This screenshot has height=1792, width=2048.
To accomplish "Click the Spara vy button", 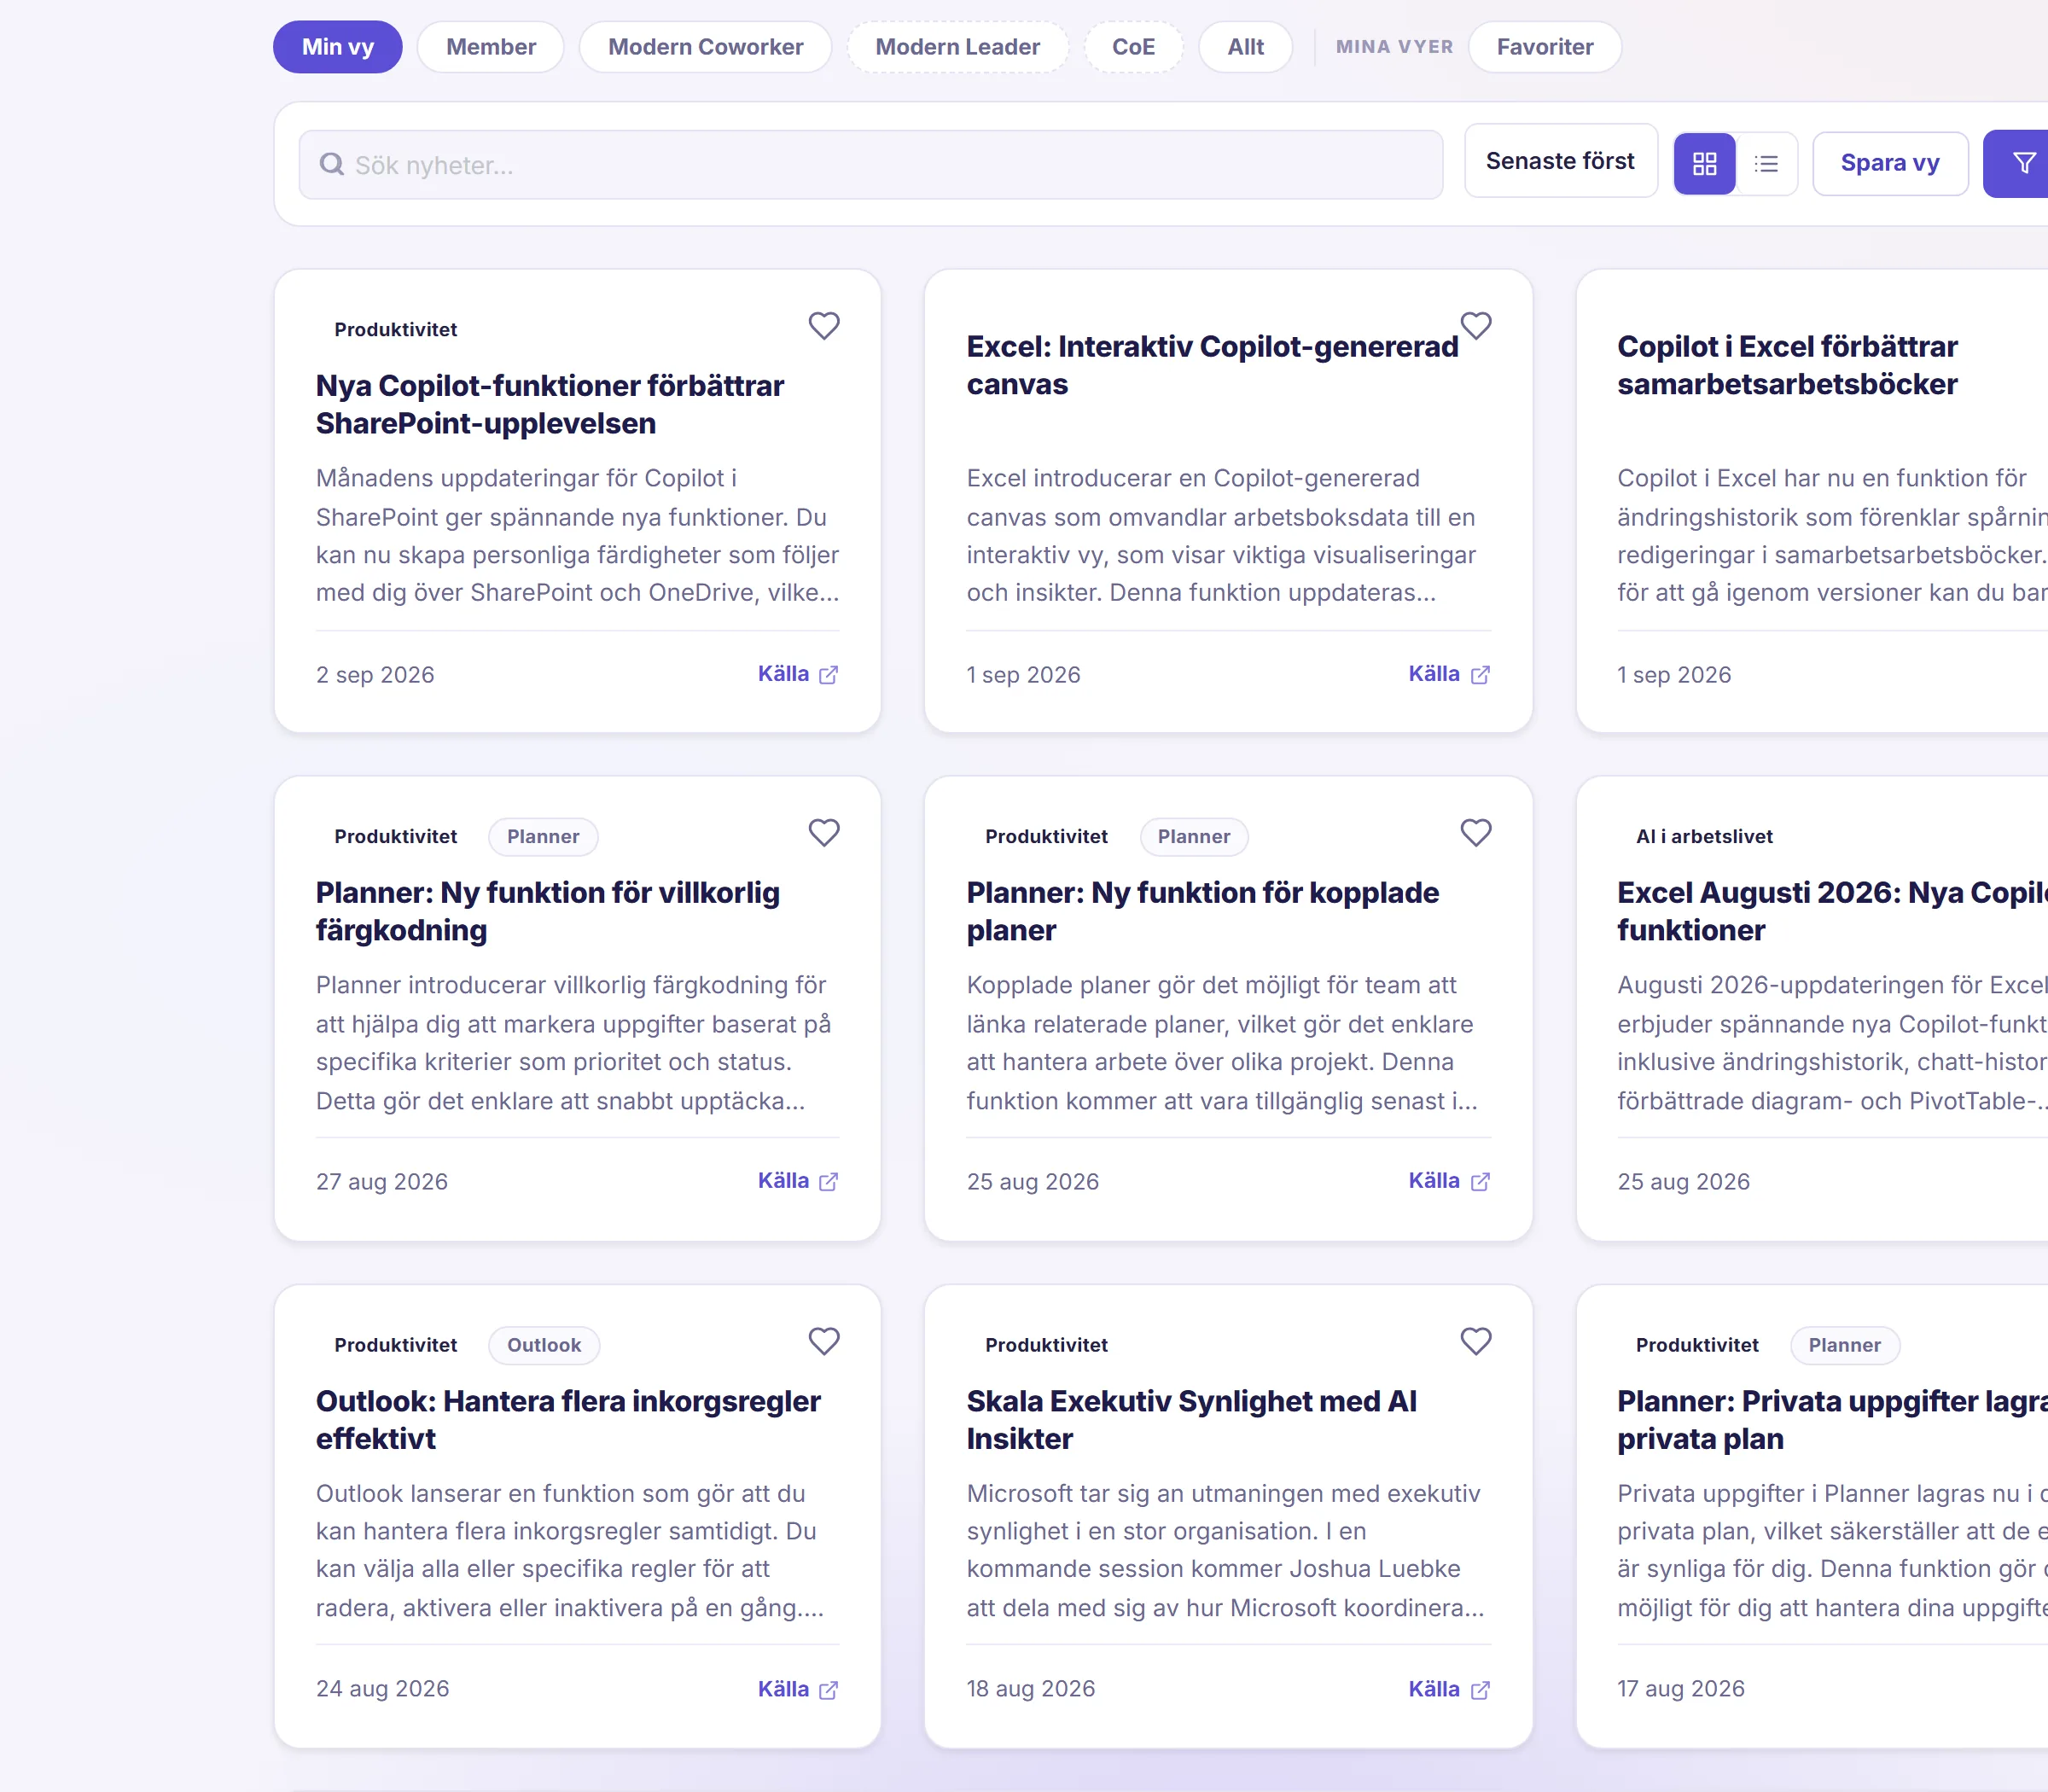I will click(1890, 163).
